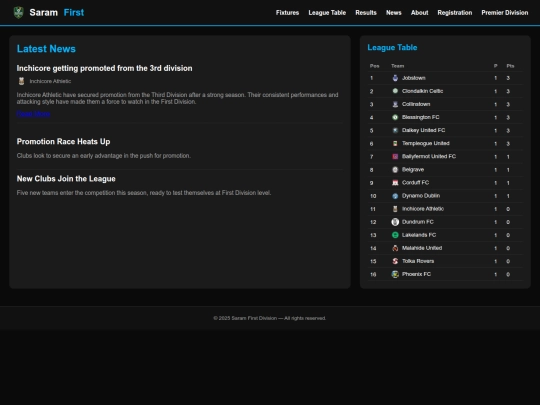Open the Fixtures nav item

point(287,13)
